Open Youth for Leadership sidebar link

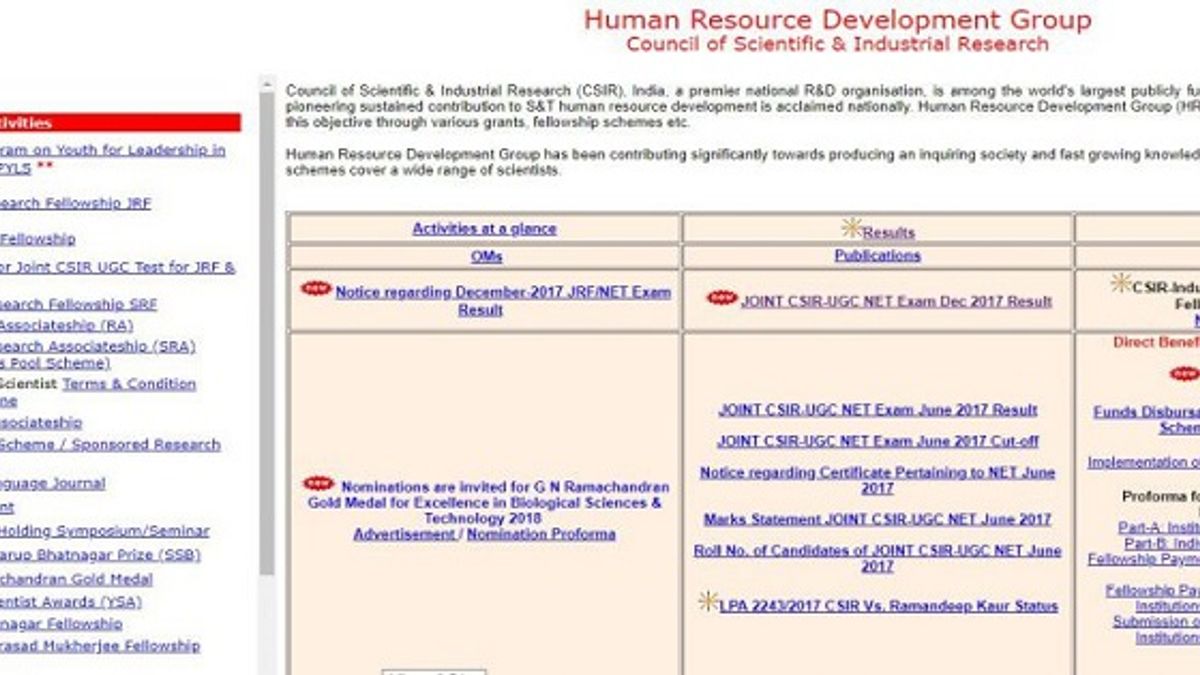tap(112, 159)
